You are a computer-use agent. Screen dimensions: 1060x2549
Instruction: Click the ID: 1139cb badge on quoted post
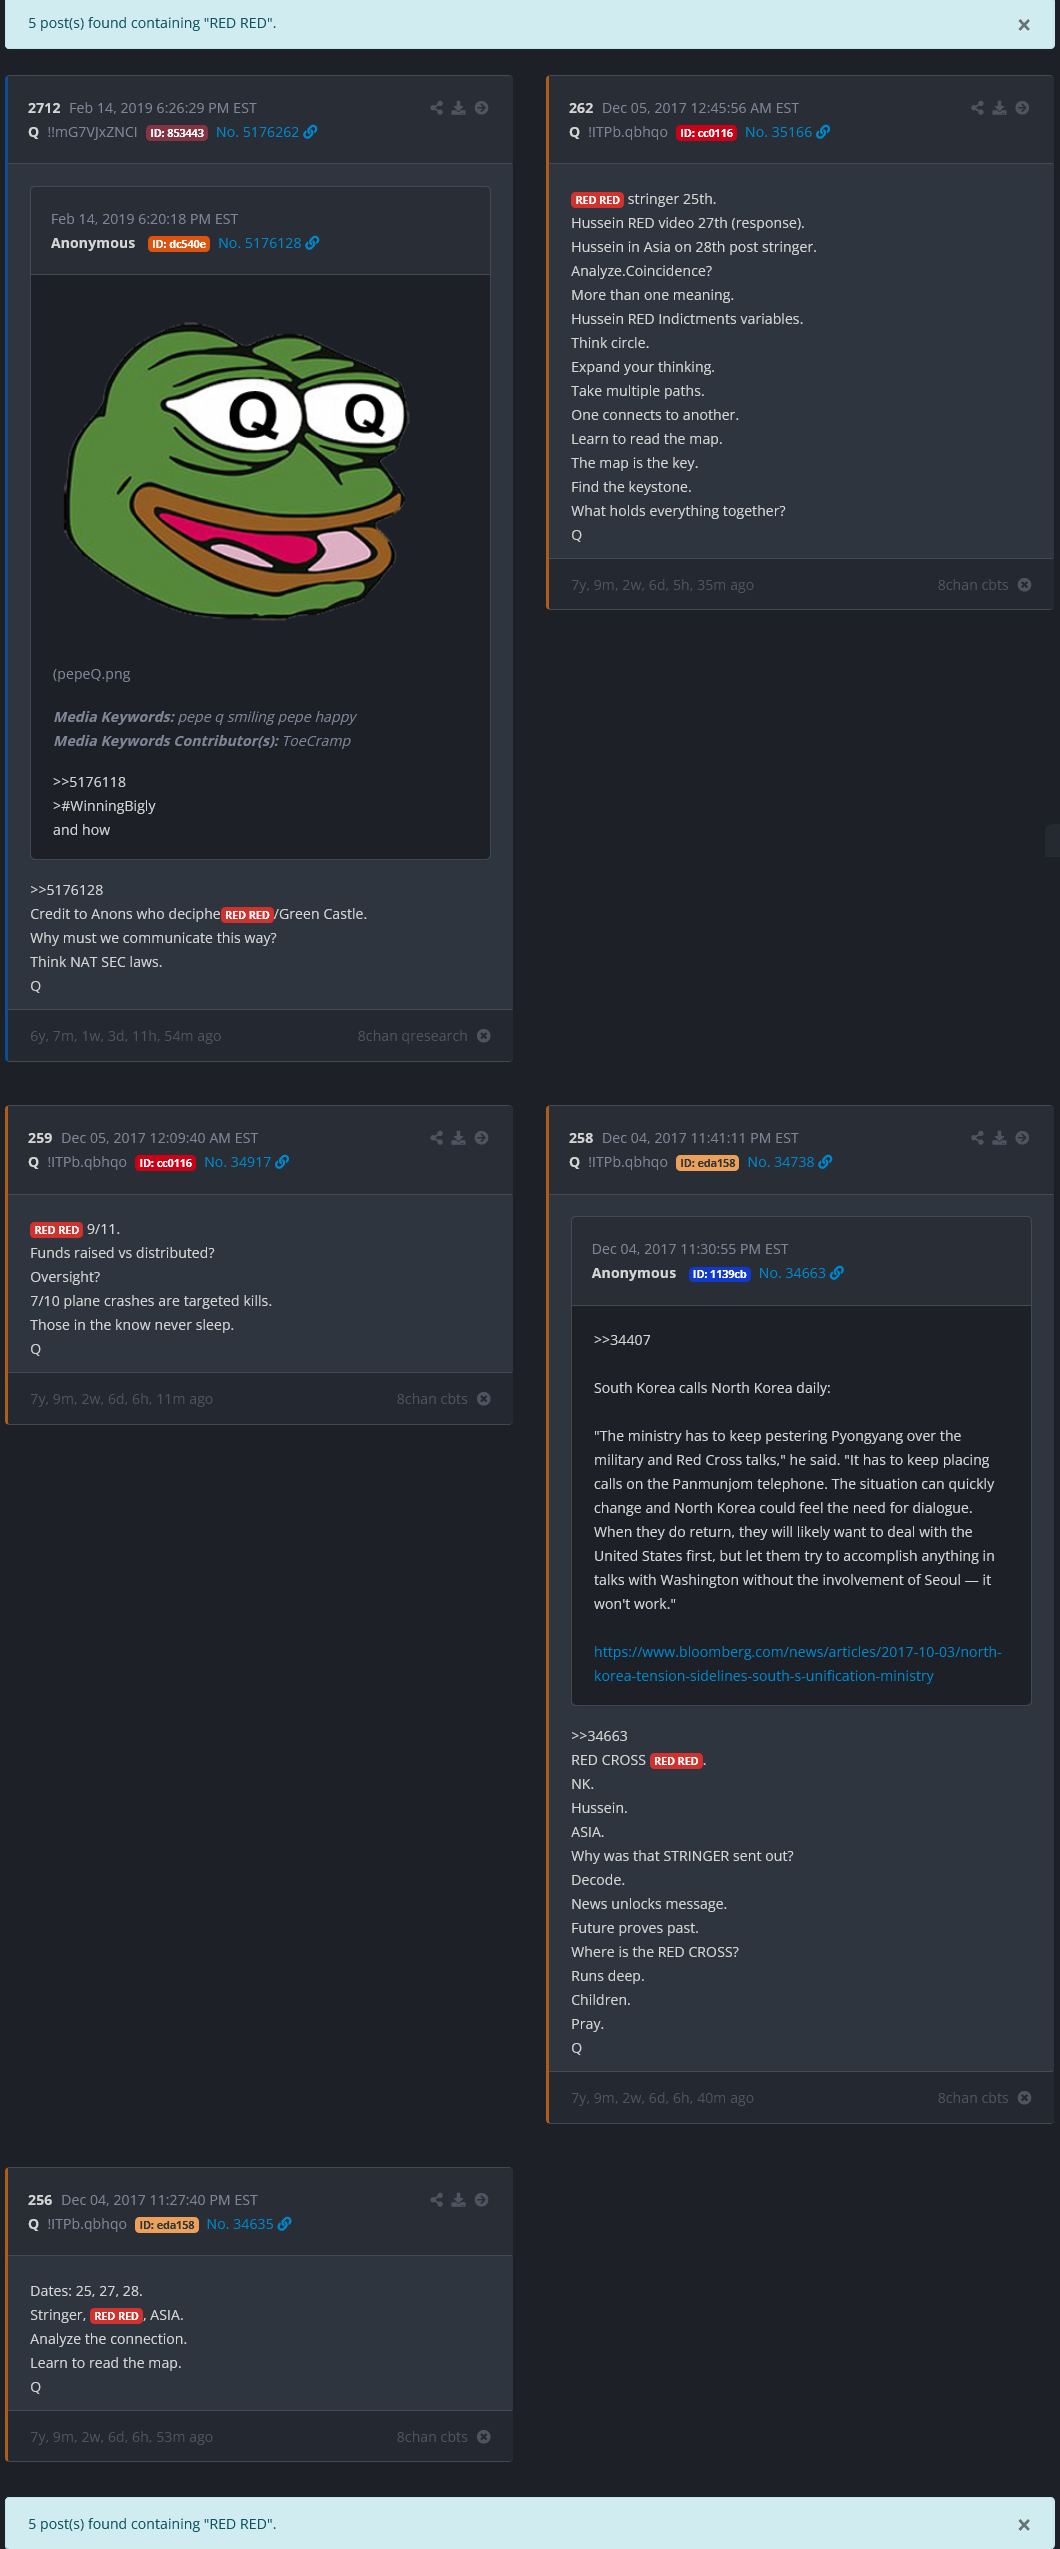[x=719, y=1274]
